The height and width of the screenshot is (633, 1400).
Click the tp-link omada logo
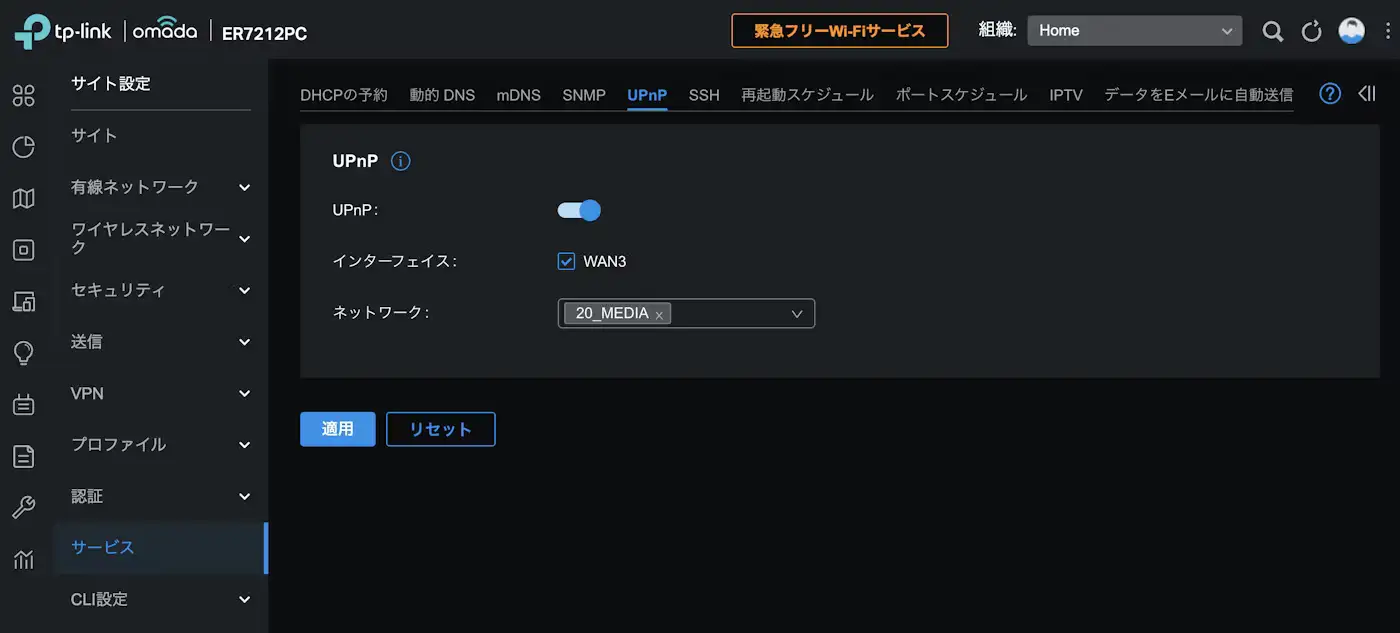[x=105, y=31]
